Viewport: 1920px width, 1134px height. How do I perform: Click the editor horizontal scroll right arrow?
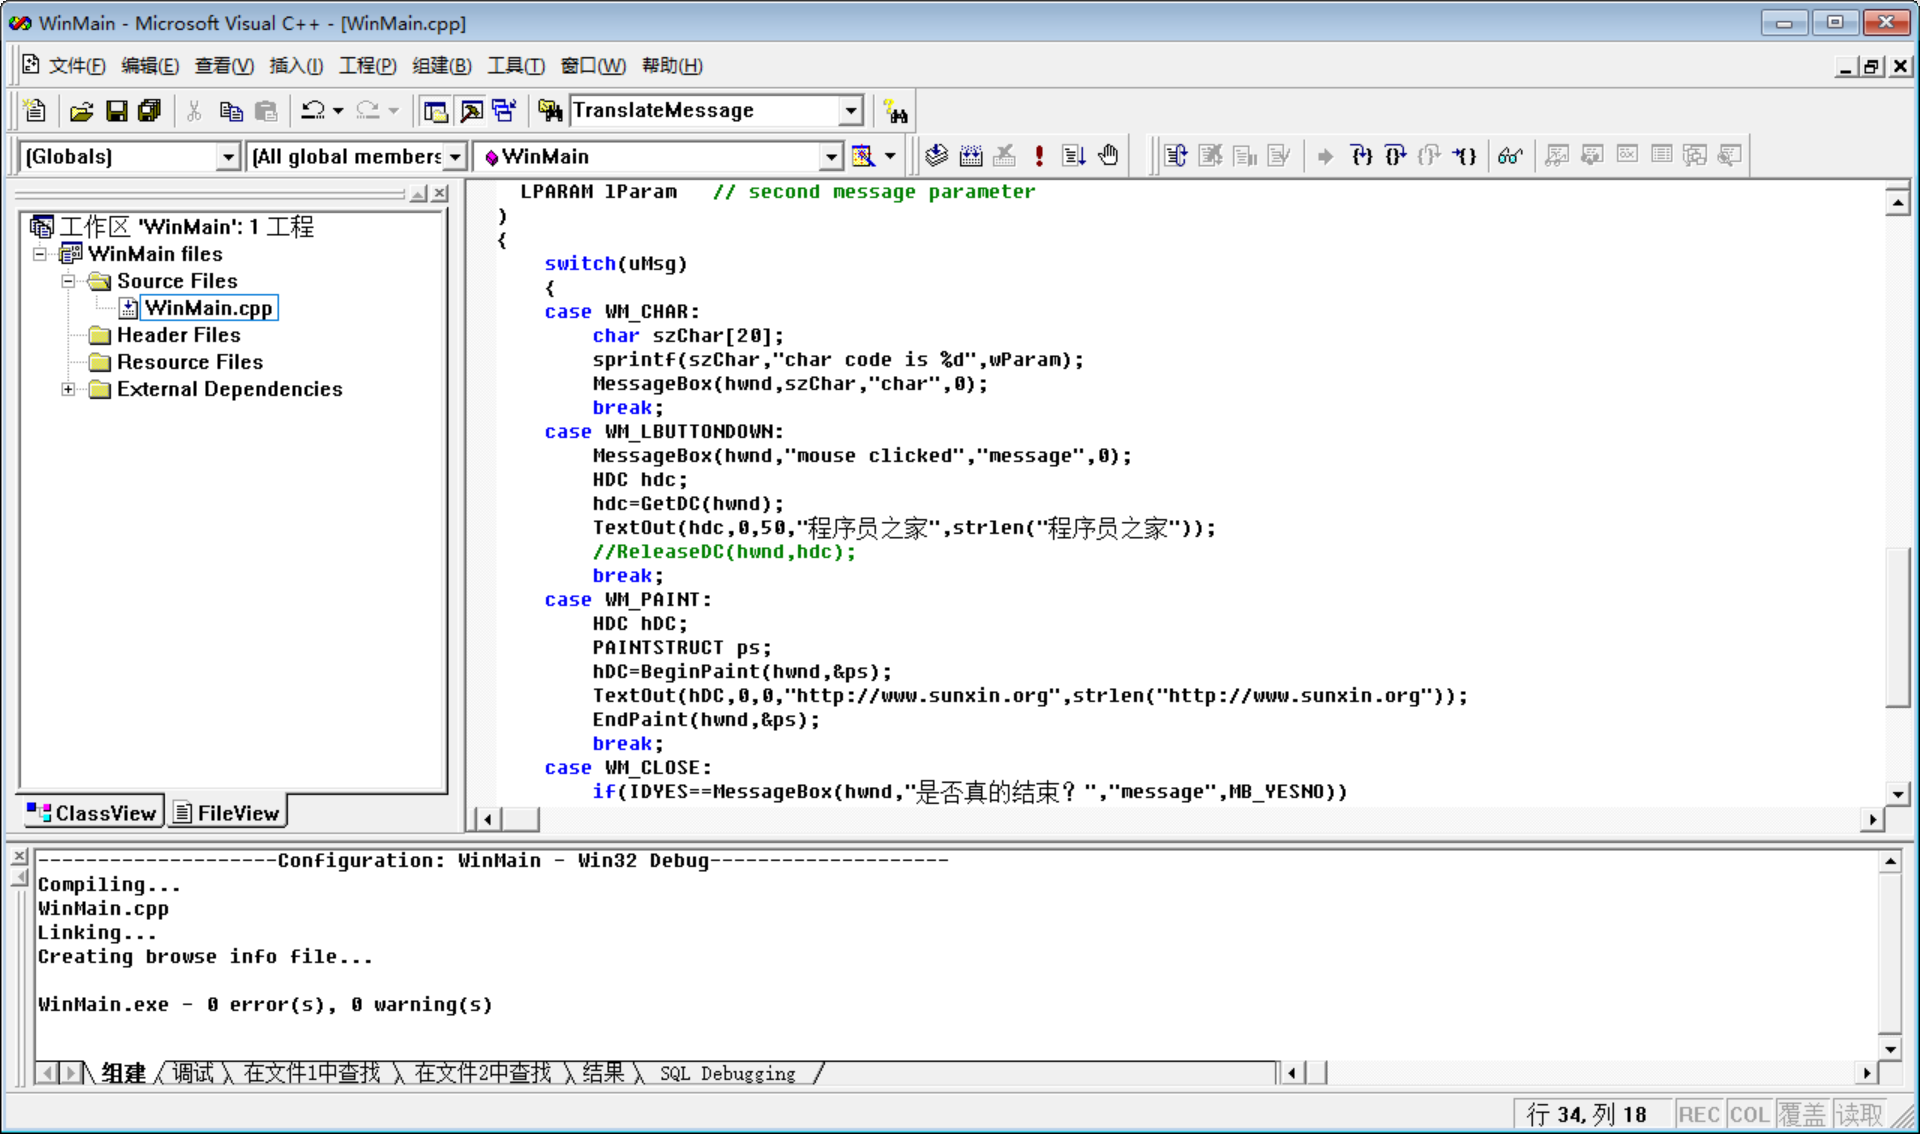pyautogui.click(x=1872, y=819)
